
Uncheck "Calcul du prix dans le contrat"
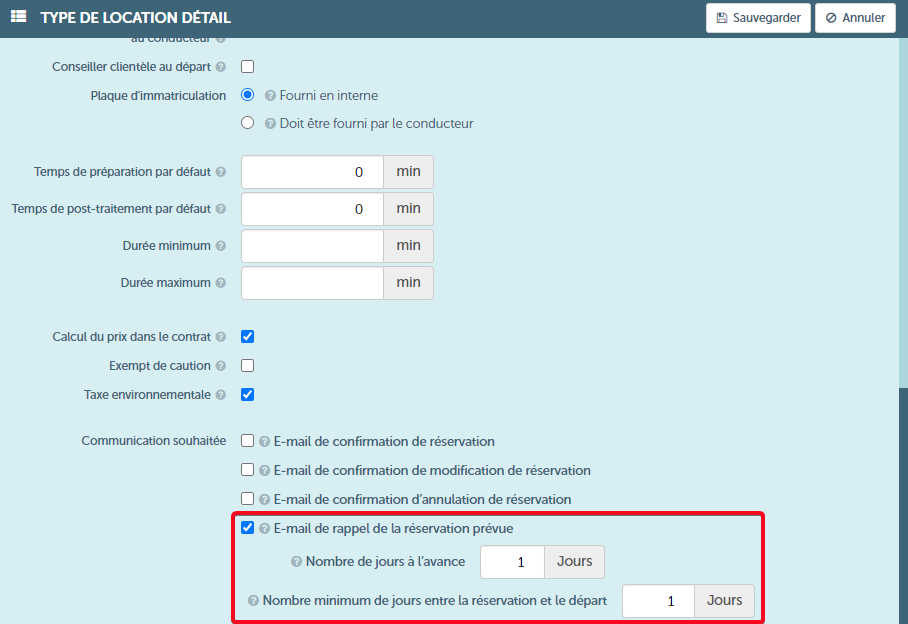[x=247, y=336]
